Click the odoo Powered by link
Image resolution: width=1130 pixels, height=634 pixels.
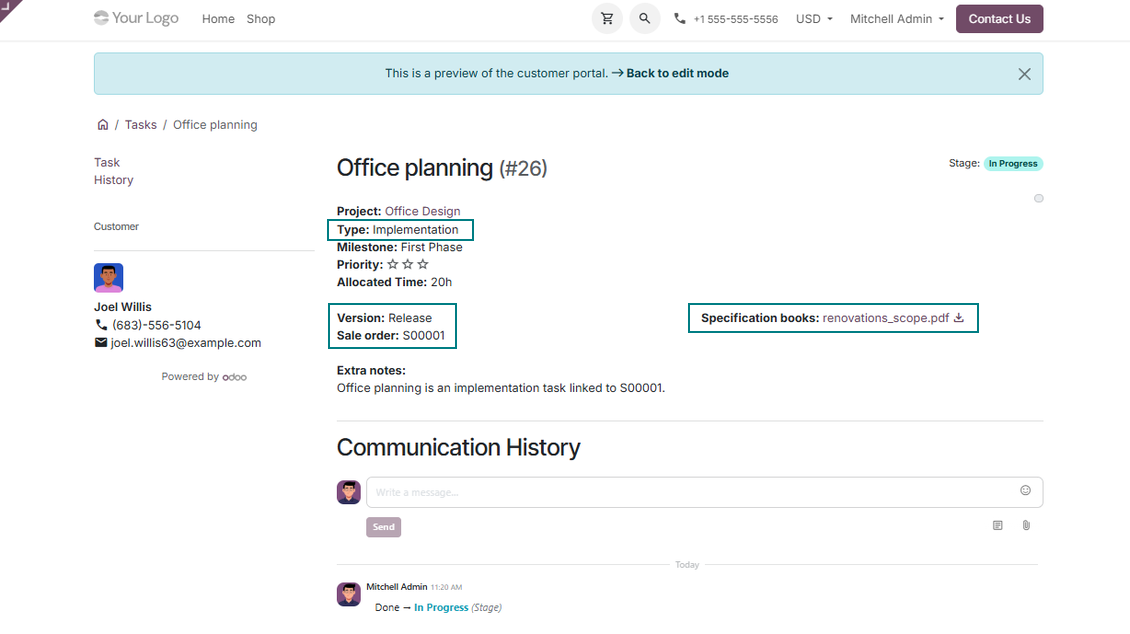tap(234, 377)
